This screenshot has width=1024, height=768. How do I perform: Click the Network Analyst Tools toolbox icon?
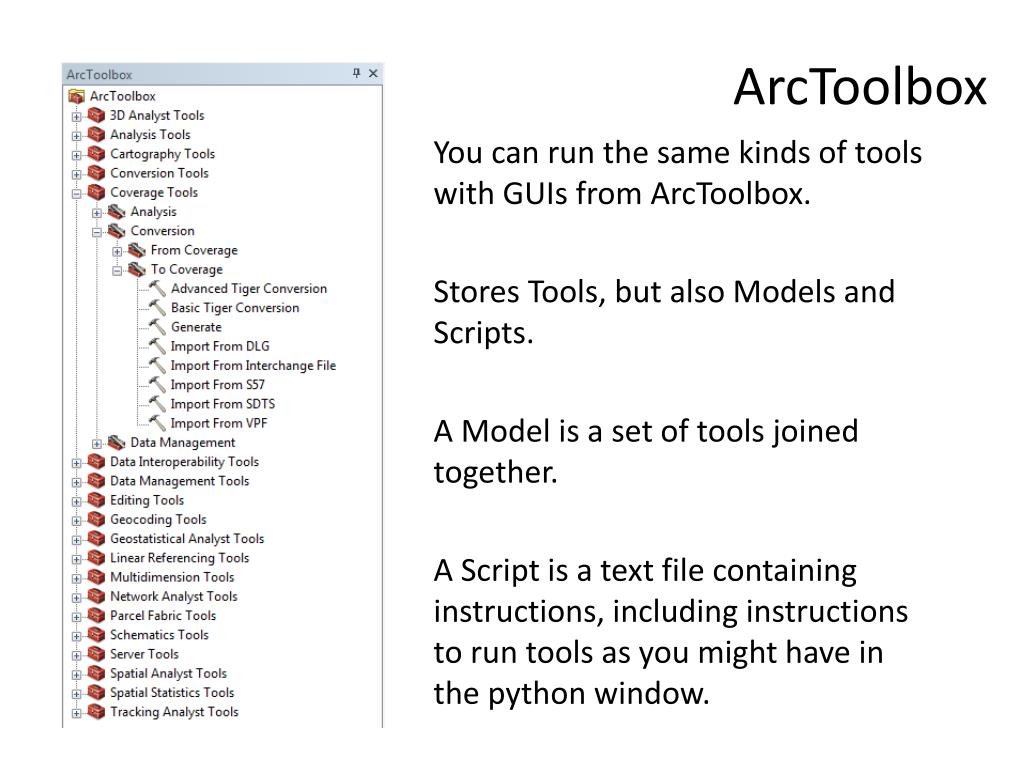coord(96,596)
